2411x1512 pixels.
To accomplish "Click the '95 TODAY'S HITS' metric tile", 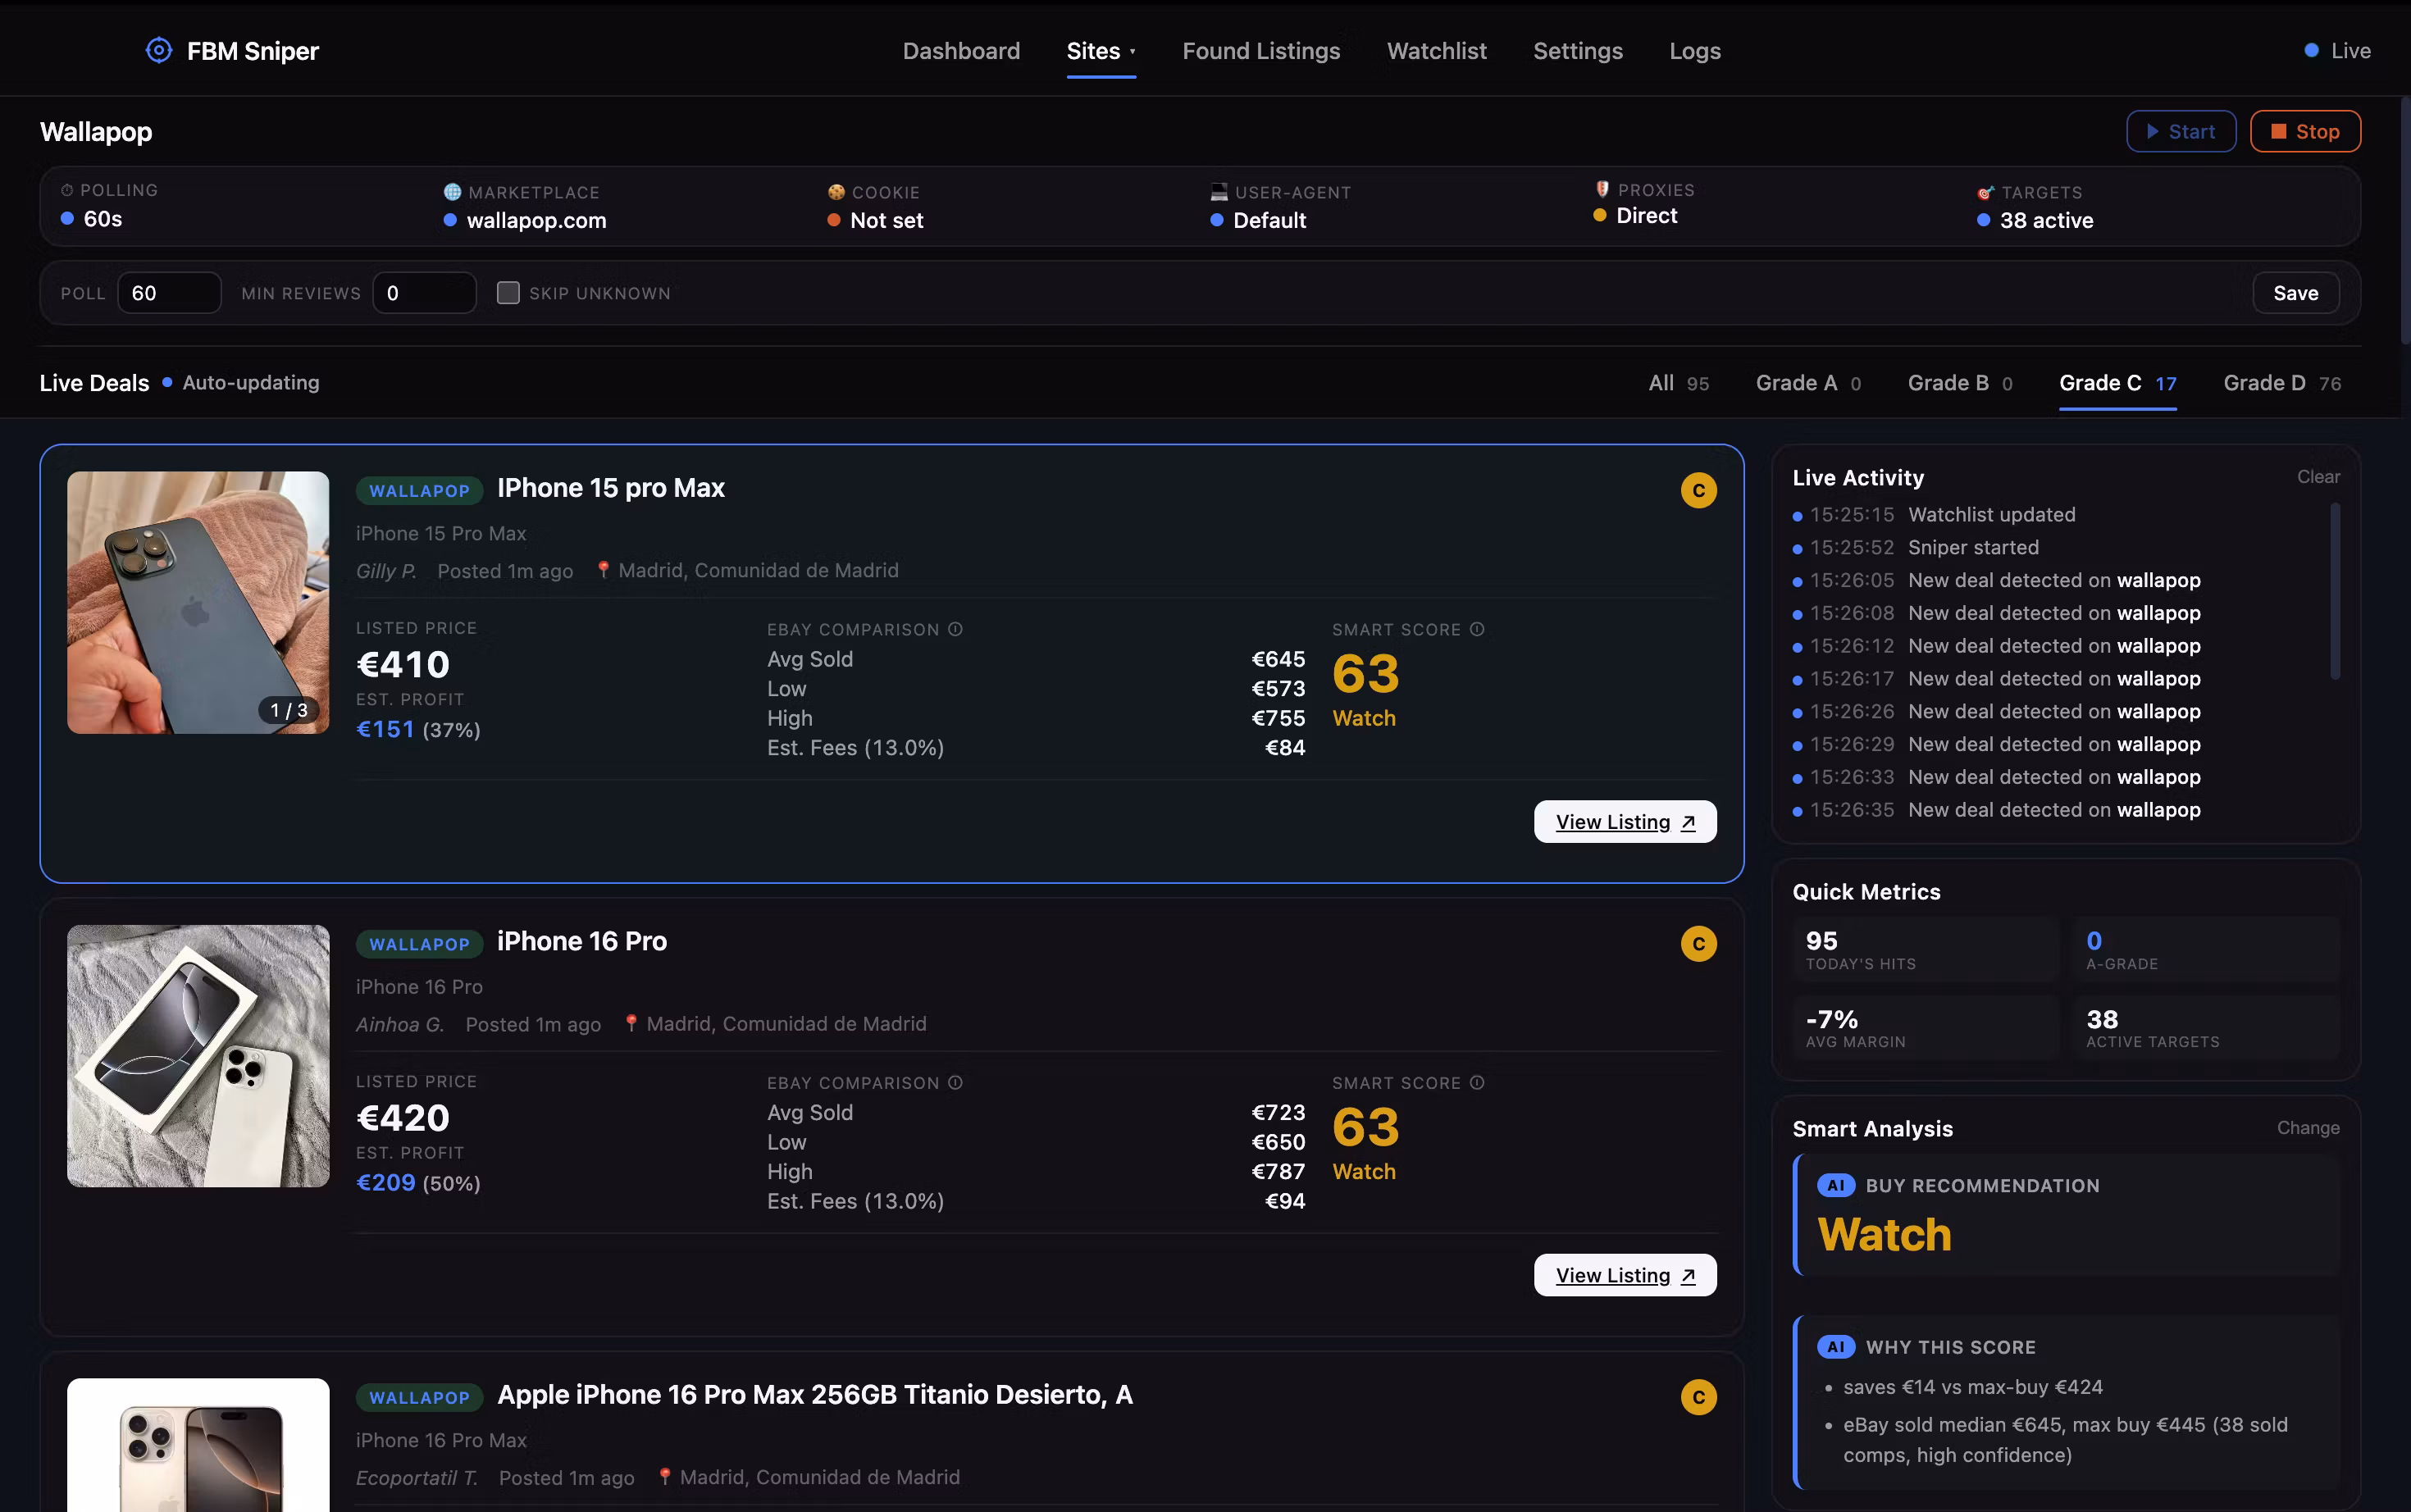I will [1925, 949].
